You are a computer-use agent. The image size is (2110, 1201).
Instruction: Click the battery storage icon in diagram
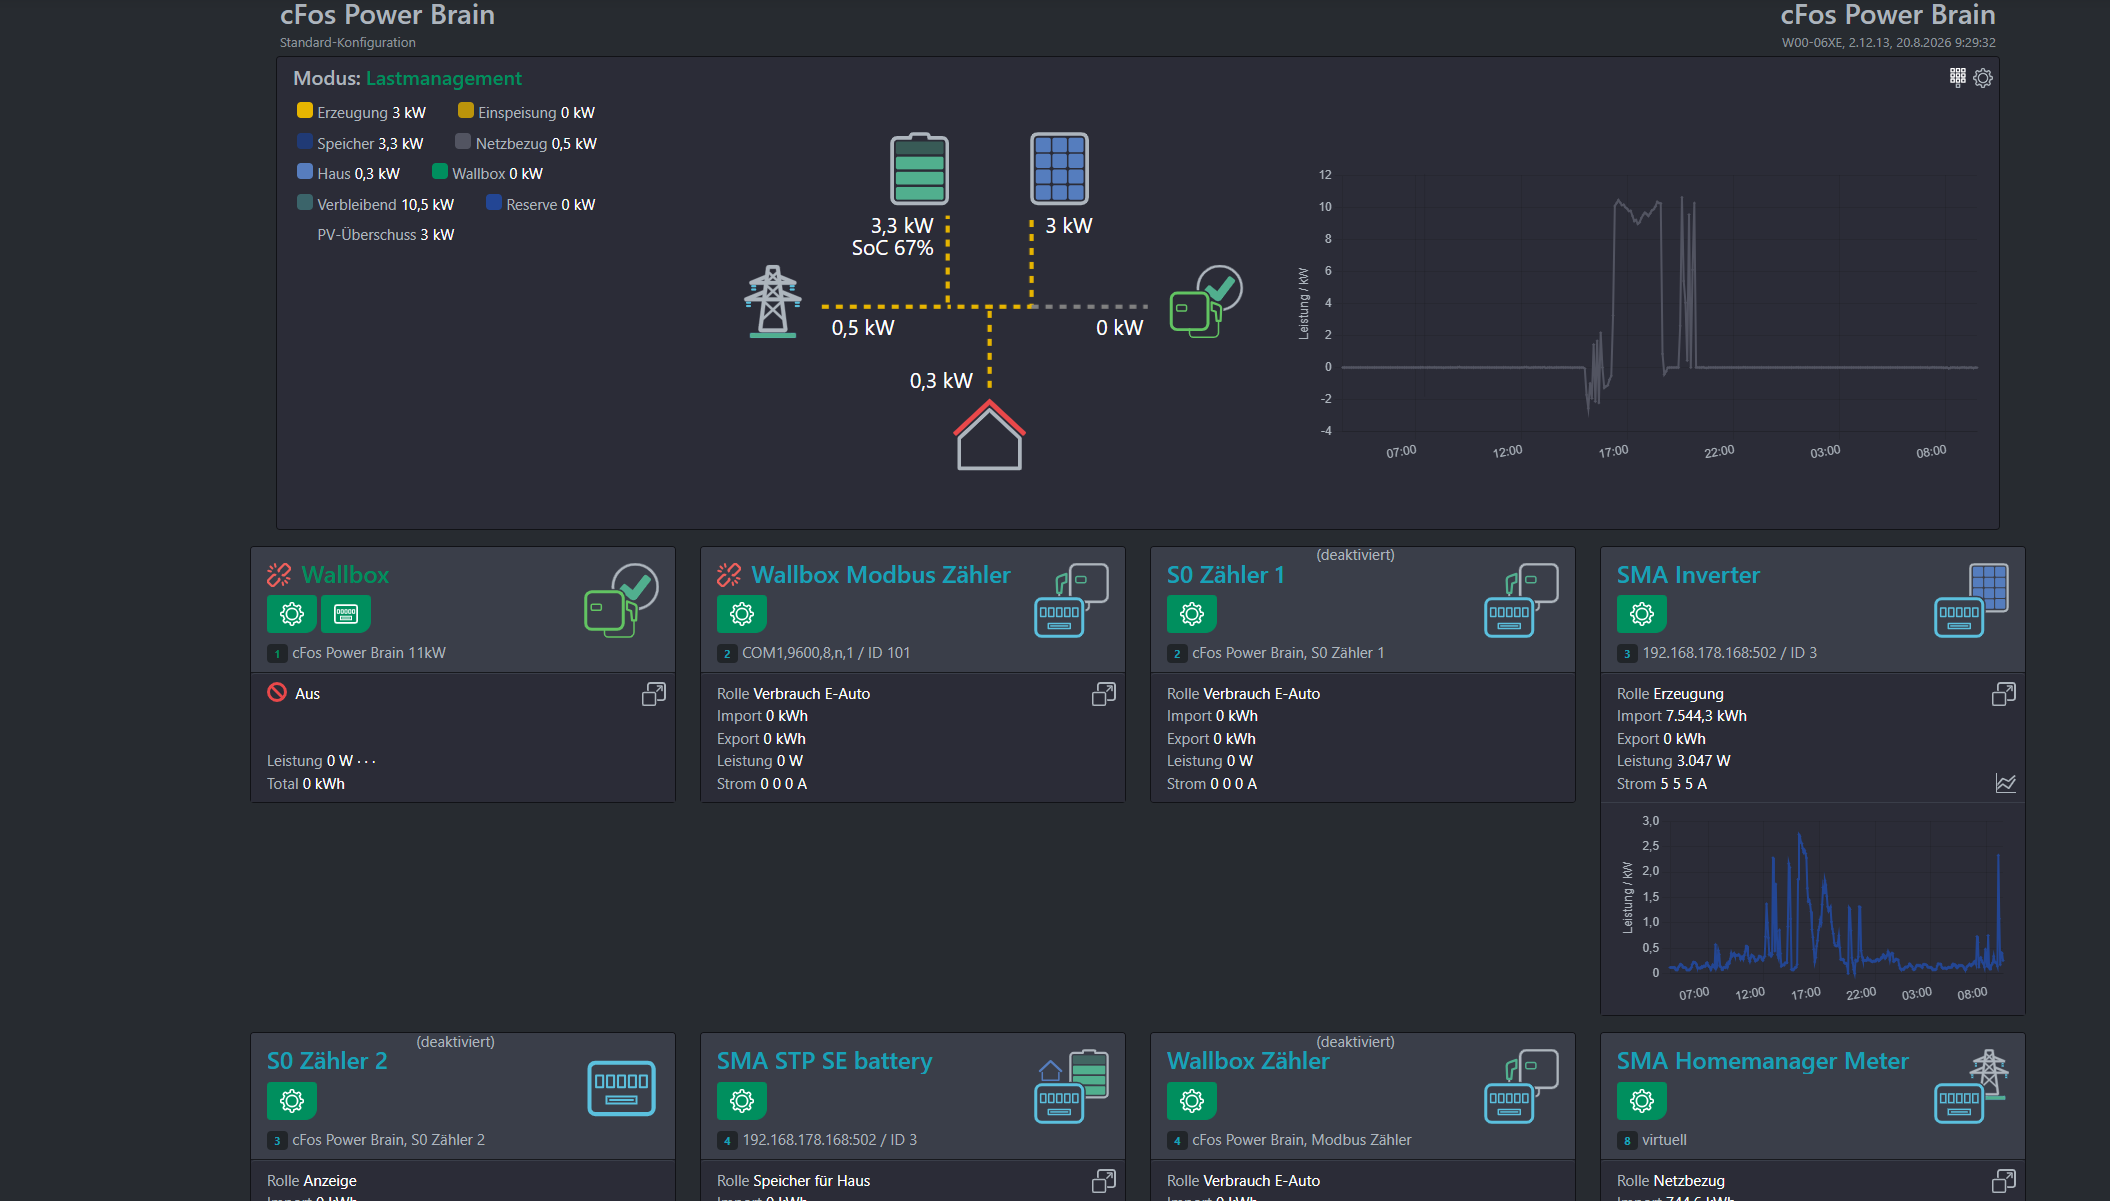919,169
